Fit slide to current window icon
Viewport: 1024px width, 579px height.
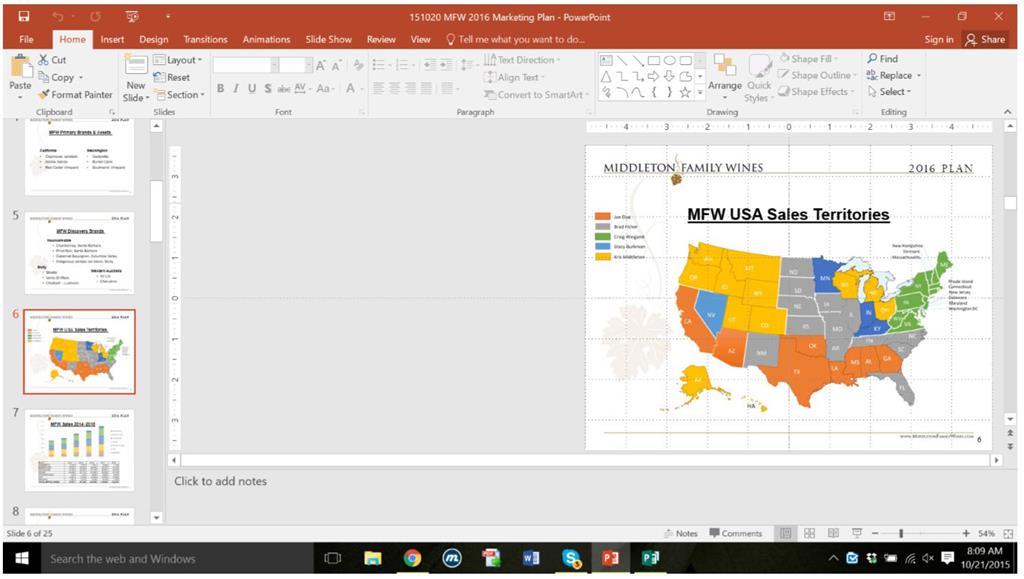pos(1009,533)
